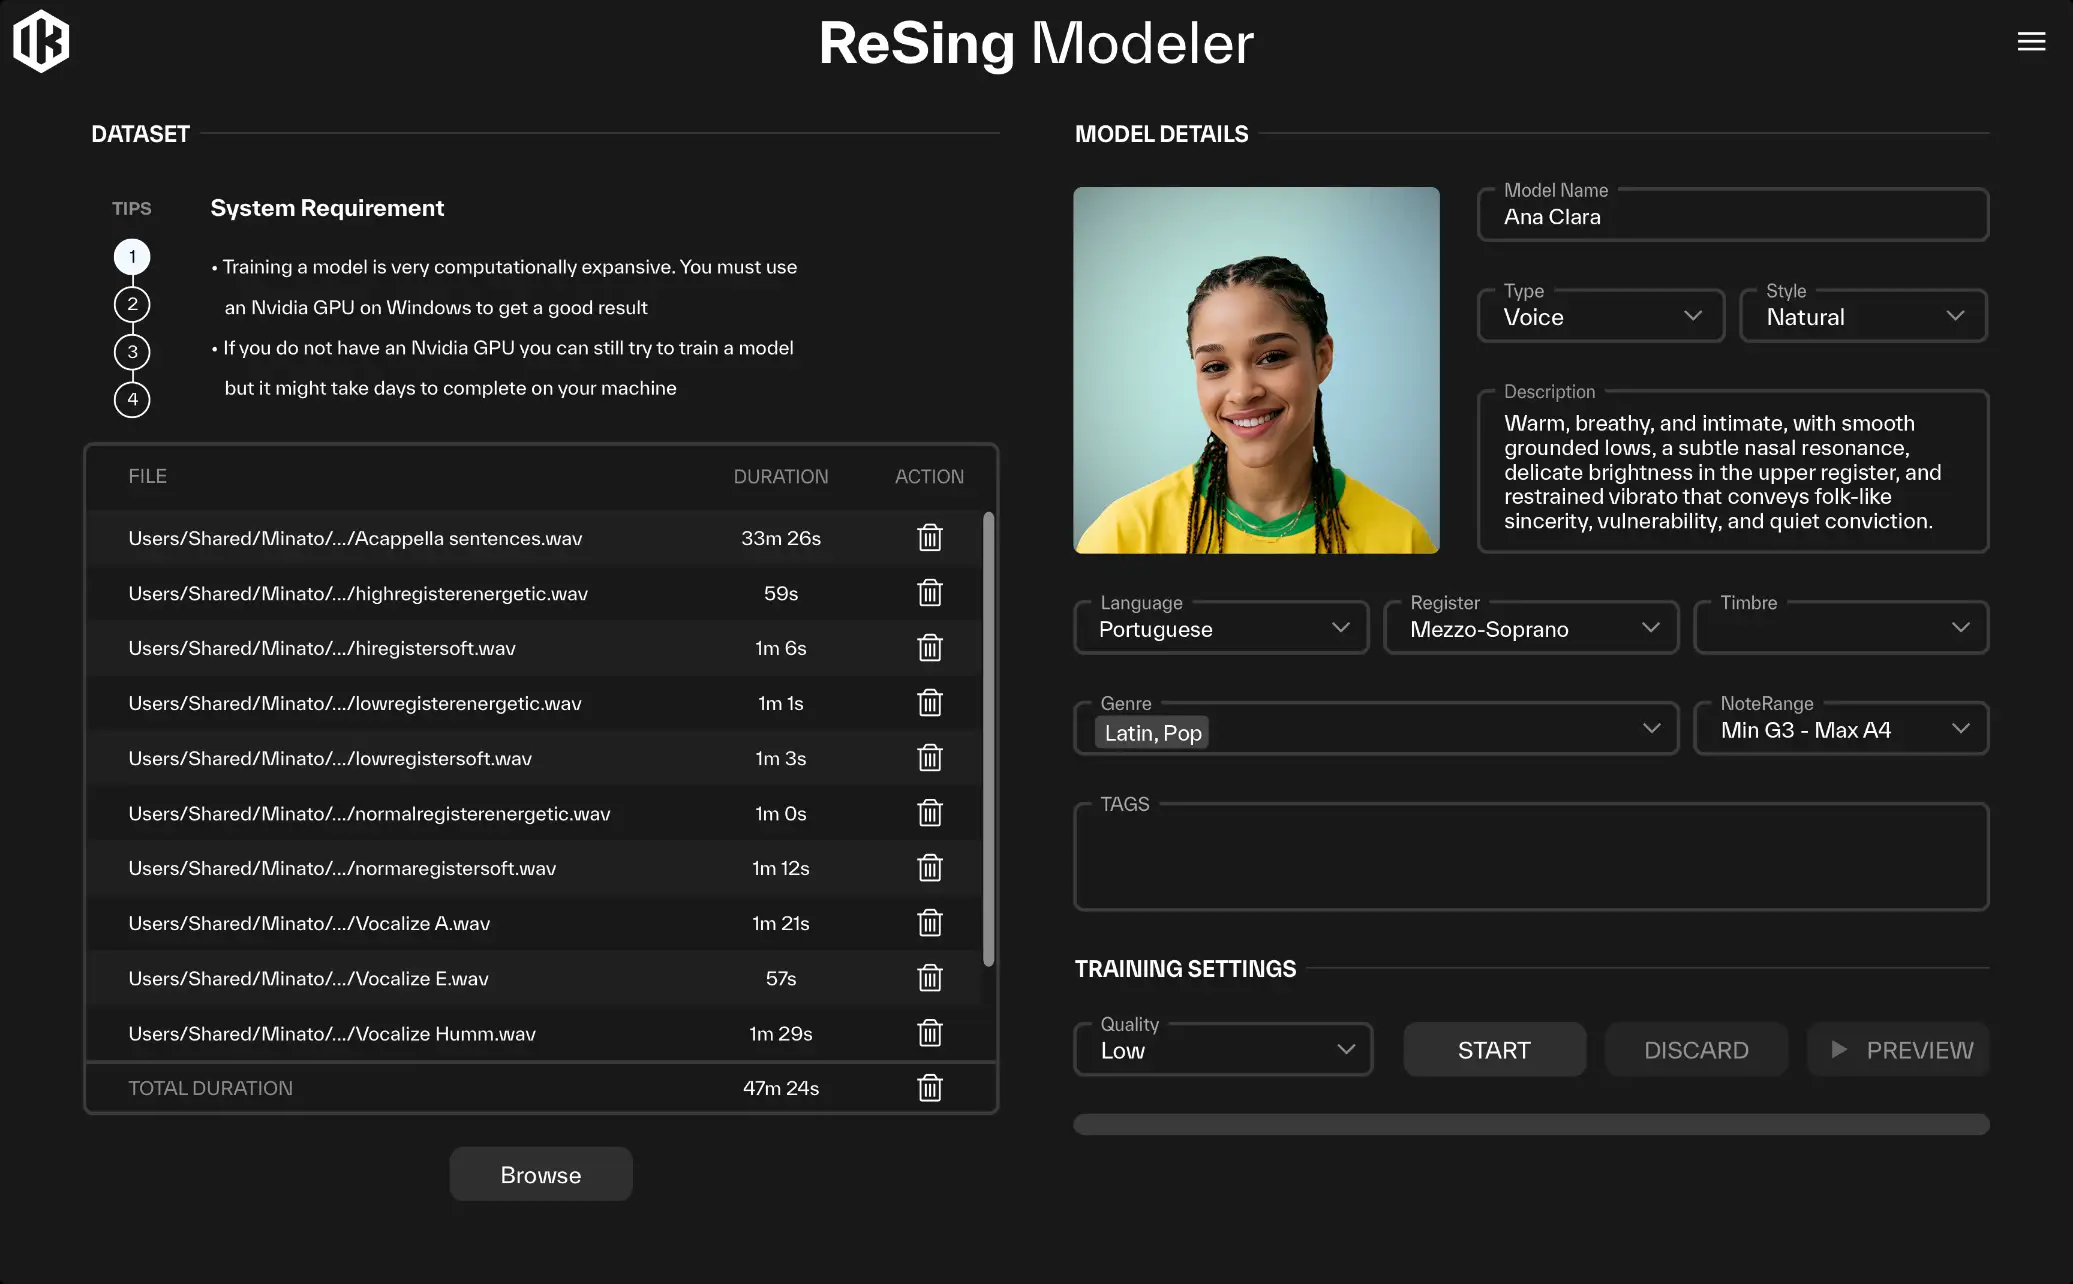Expand the Register dropdown Mezzo-Soprano
Screen dimensions: 2073x1284
[1531, 628]
